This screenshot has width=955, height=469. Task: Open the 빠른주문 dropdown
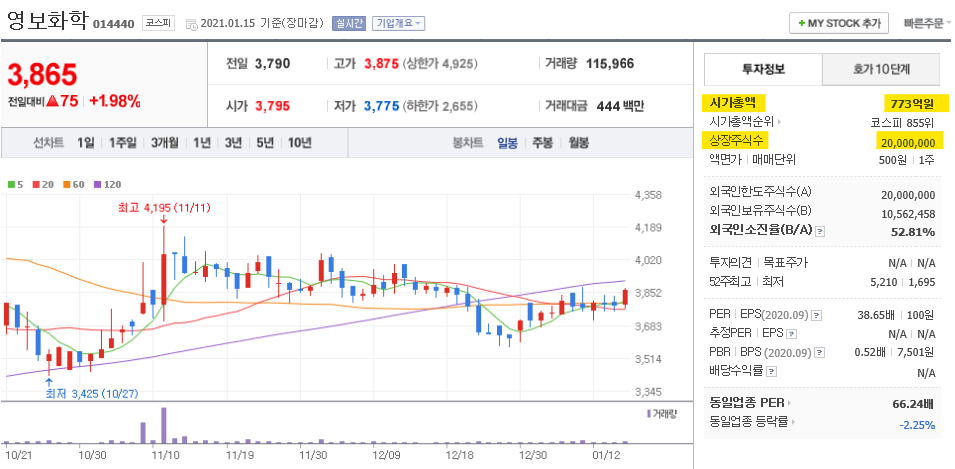927,23
